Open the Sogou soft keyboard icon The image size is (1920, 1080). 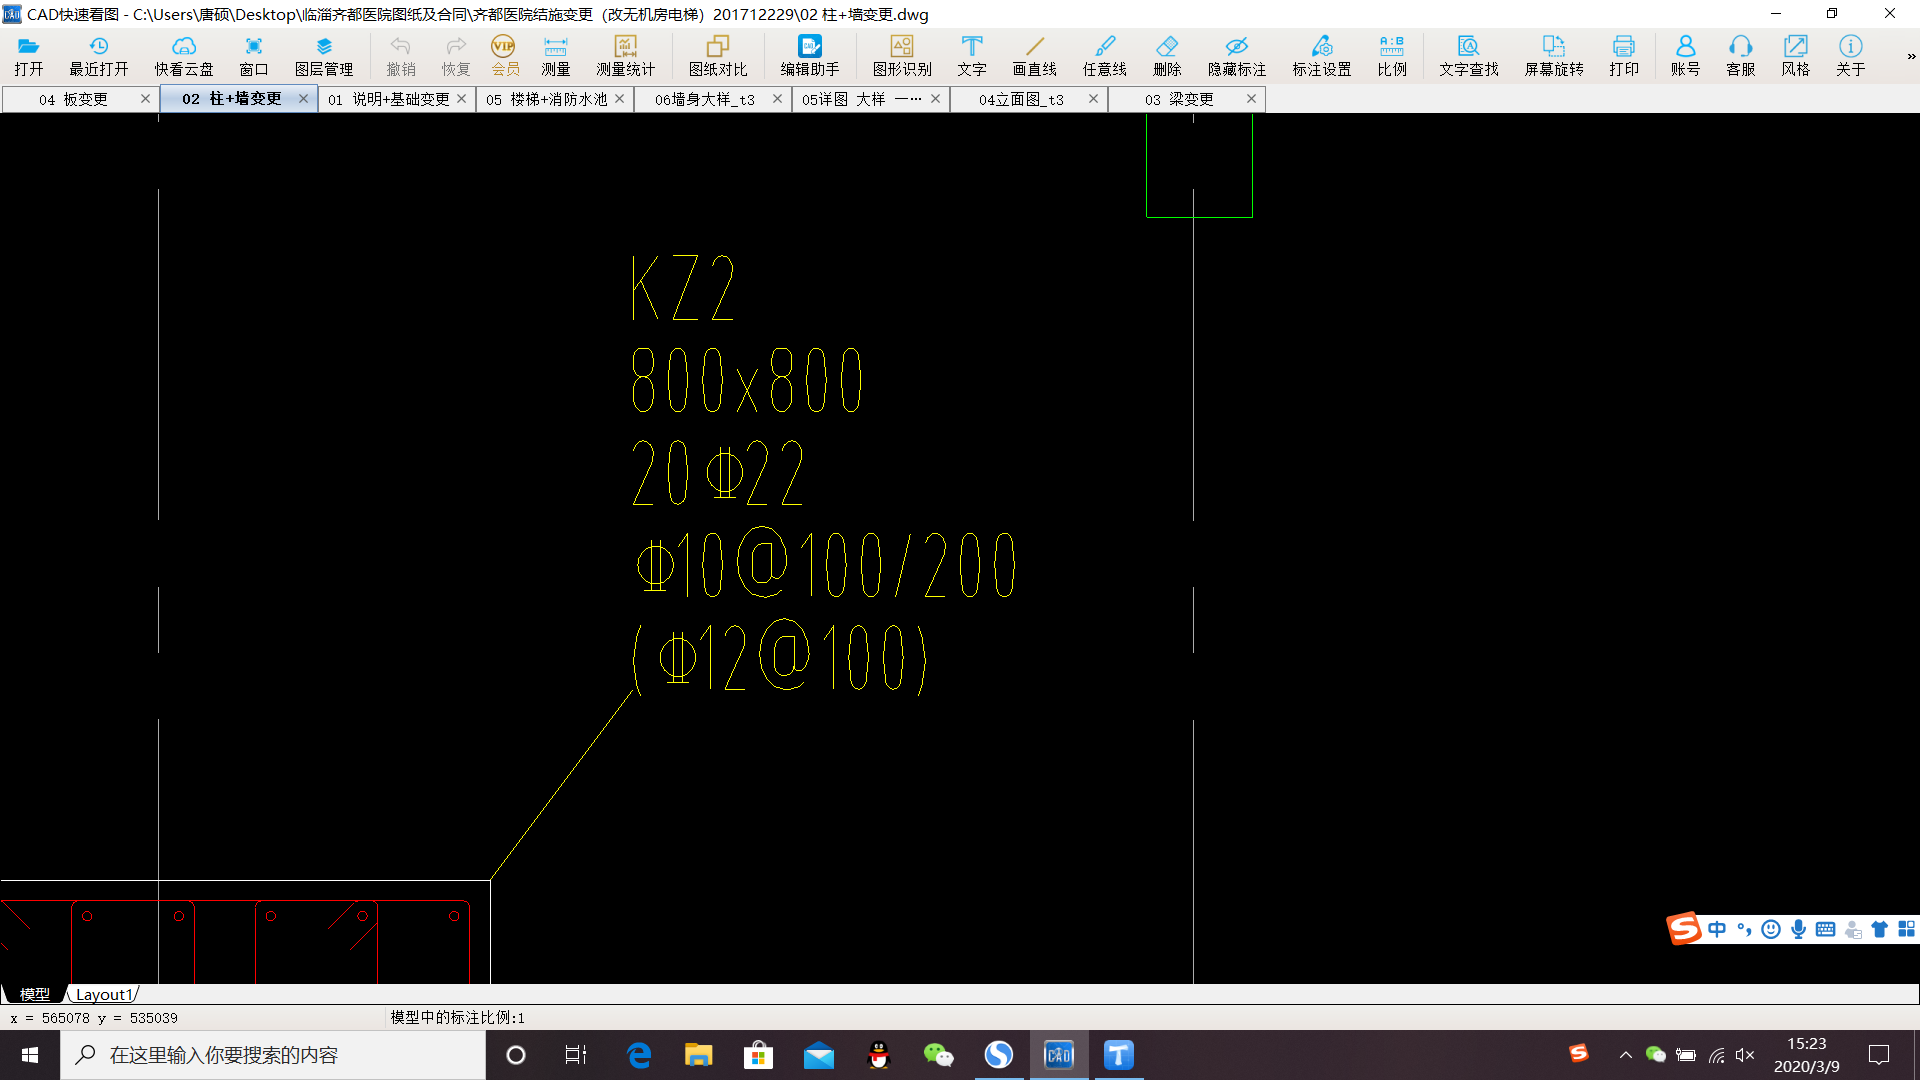[x=1825, y=929]
